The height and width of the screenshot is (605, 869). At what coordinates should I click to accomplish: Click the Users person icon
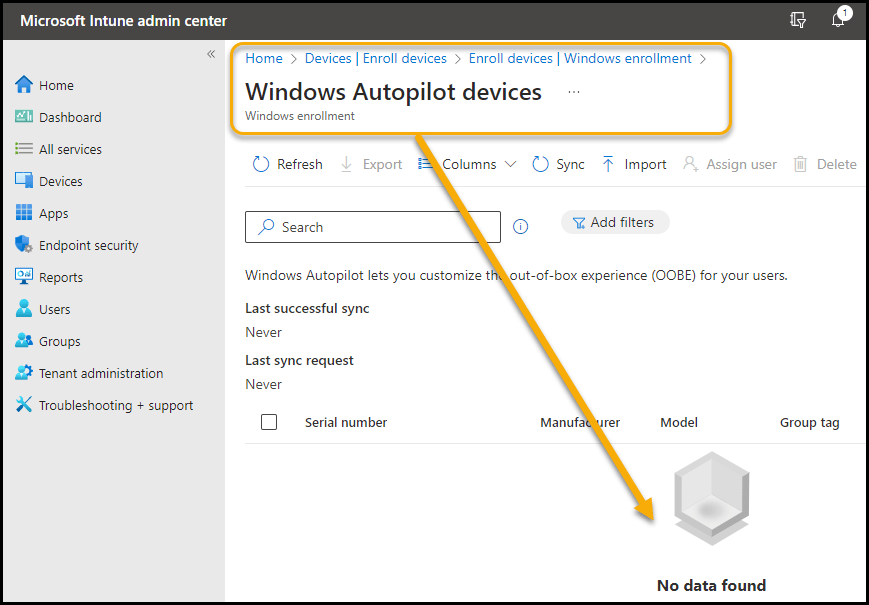point(24,309)
